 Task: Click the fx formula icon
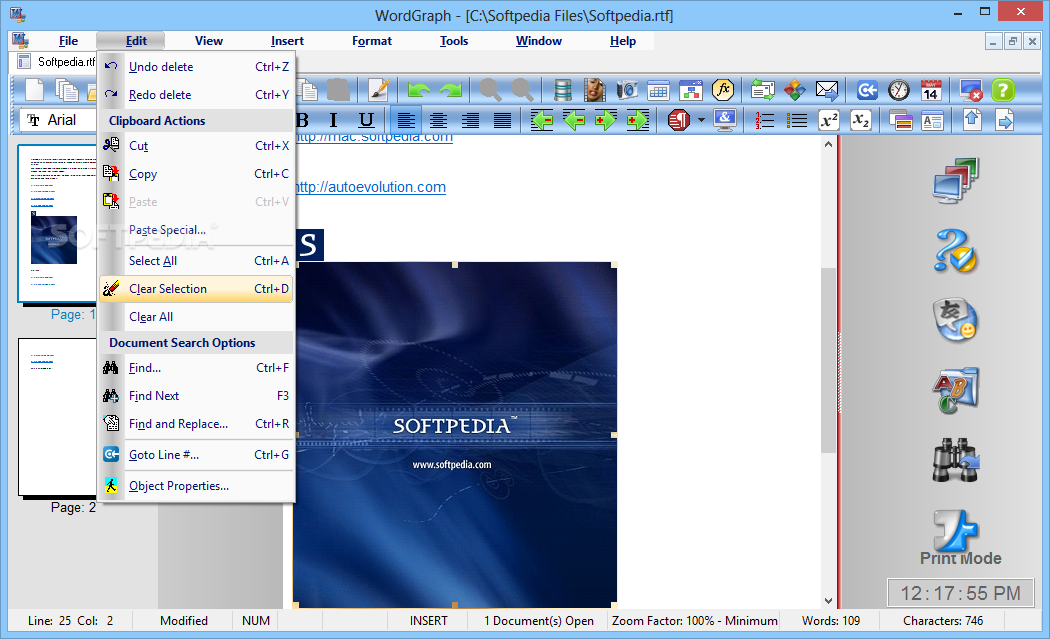point(723,90)
